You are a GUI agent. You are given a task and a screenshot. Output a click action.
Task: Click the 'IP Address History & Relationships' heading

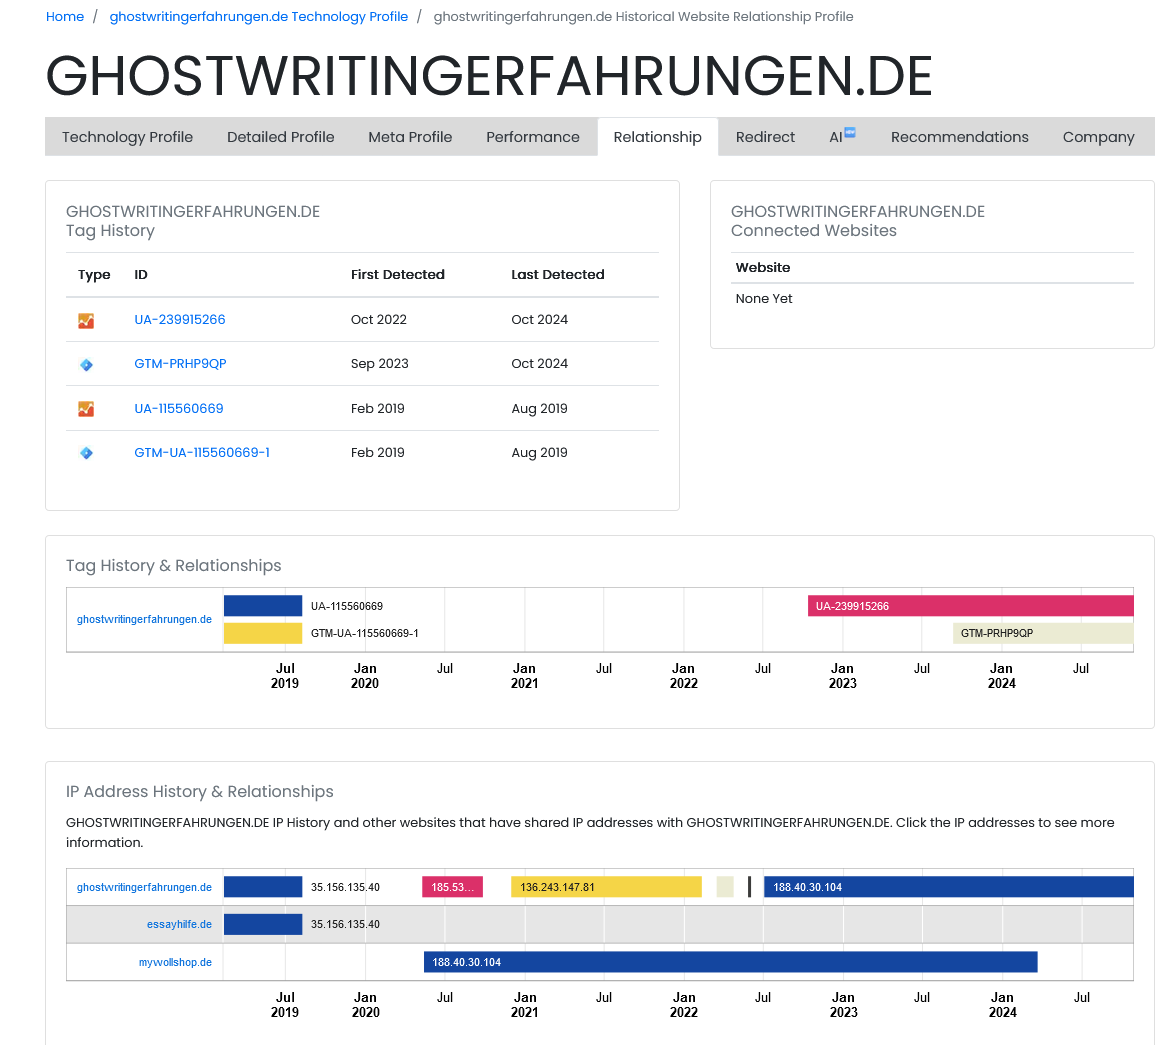tap(199, 791)
